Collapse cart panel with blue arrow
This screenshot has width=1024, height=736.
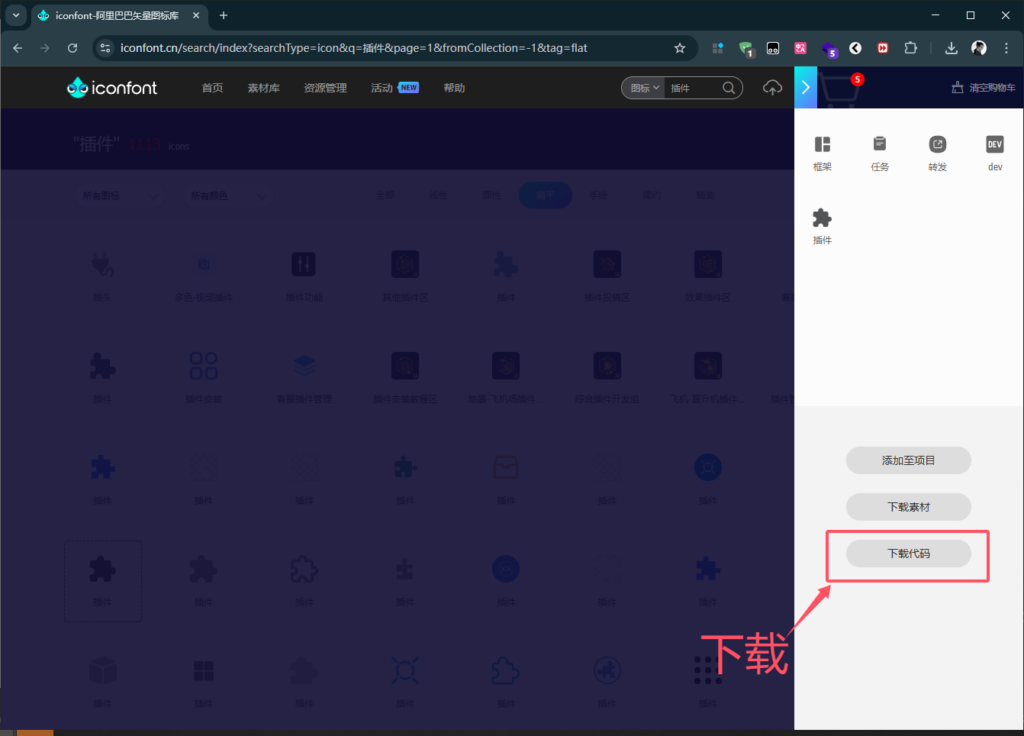(x=805, y=88)
